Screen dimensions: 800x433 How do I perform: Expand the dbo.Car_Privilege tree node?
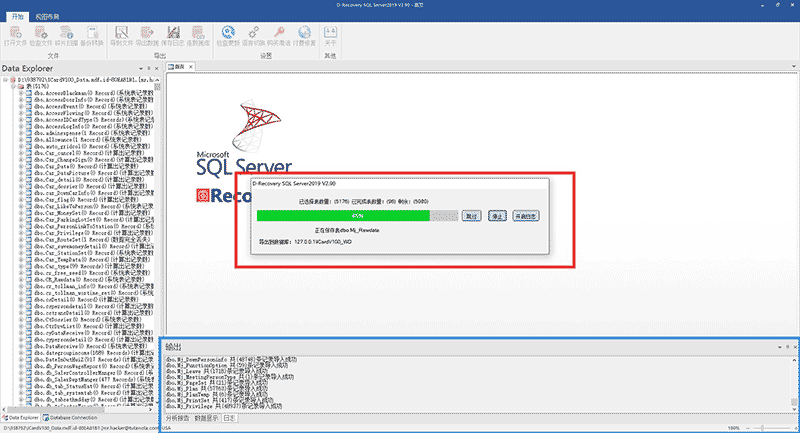click(21, 233)
